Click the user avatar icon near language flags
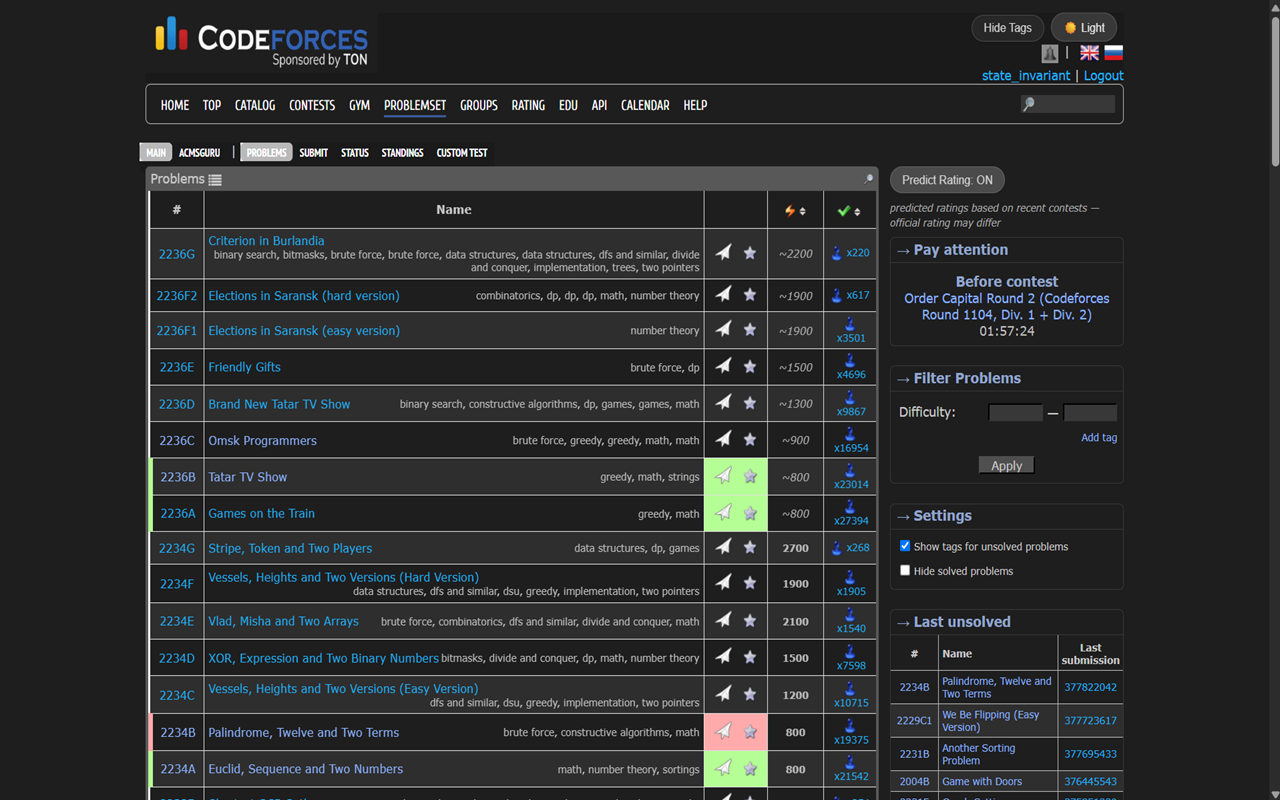The image size is (1280, 800). 1049,53
